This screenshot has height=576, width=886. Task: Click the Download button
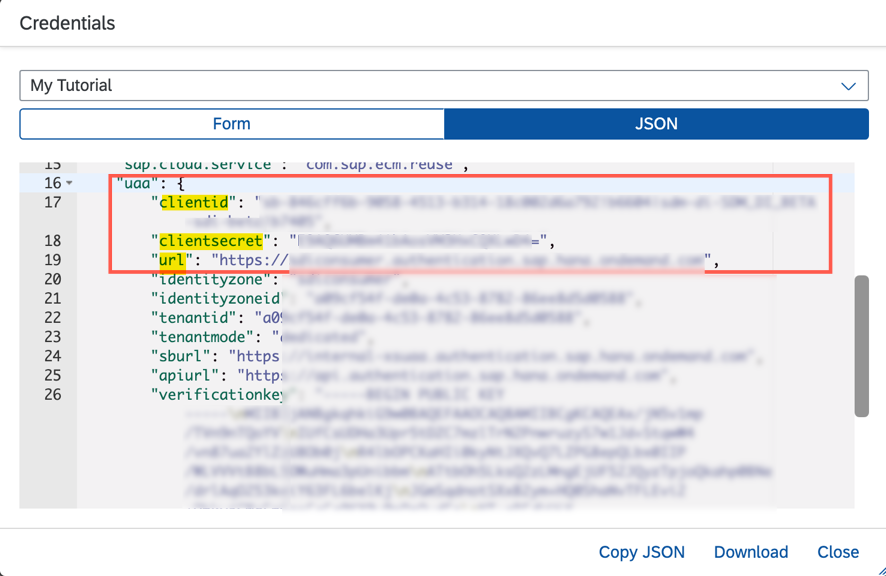point(751,552)
